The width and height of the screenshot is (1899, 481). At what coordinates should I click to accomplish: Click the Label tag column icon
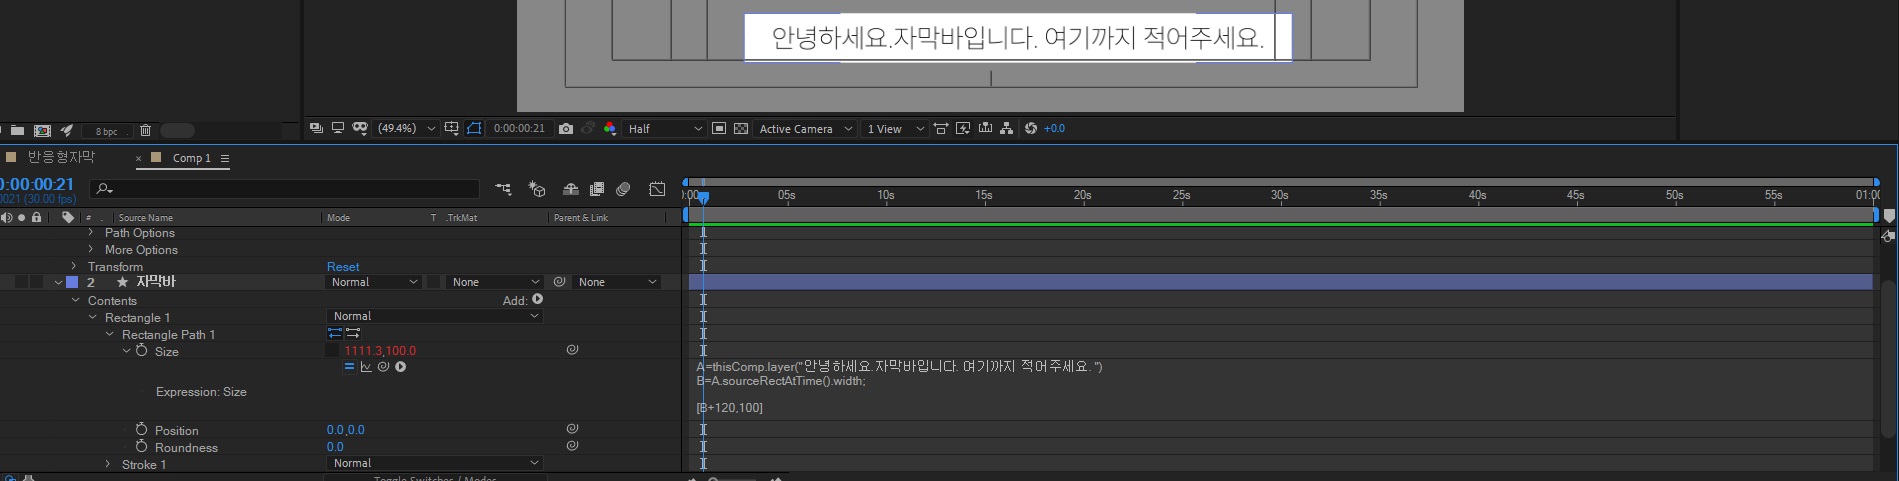tap(68, 217)
